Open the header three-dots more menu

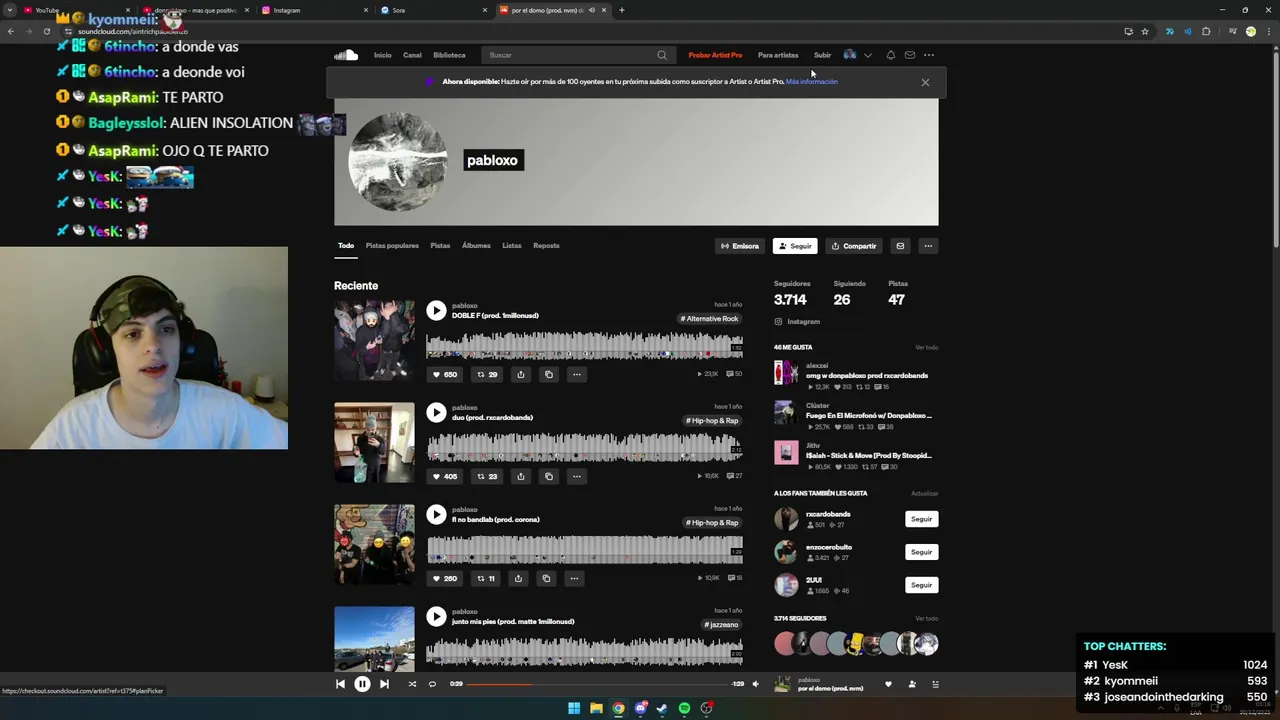(928, 55)
